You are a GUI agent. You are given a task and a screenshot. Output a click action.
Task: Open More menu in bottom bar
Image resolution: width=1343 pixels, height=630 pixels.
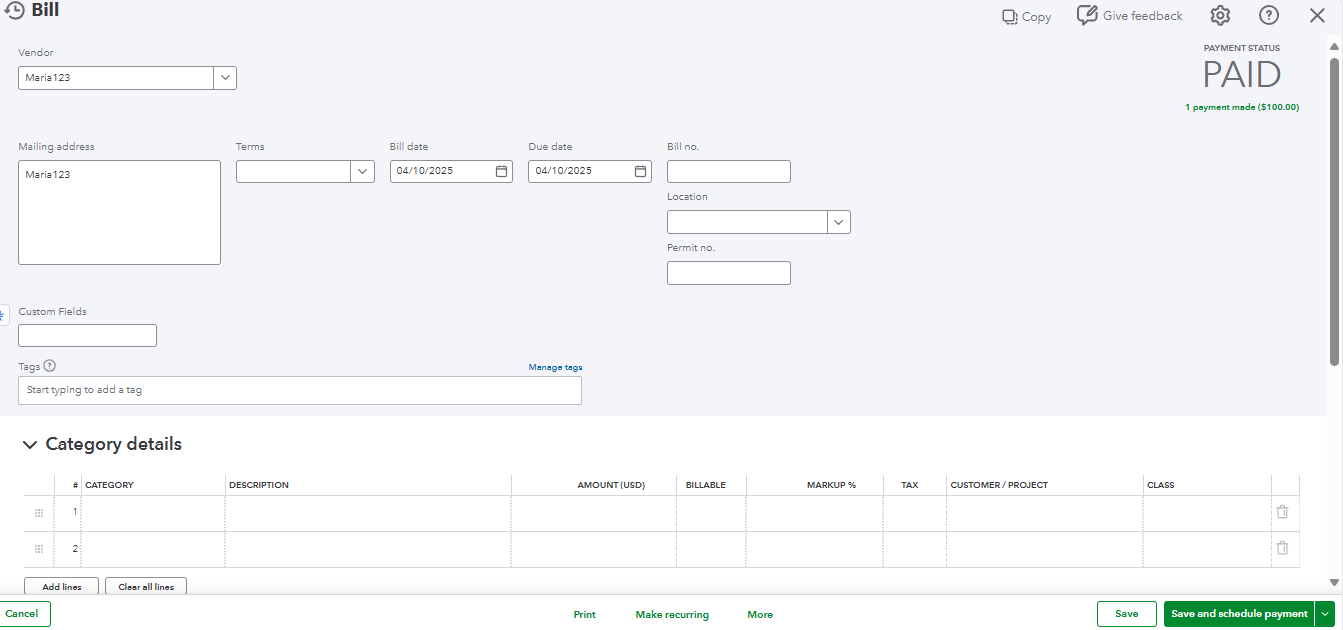coord(760,615)
